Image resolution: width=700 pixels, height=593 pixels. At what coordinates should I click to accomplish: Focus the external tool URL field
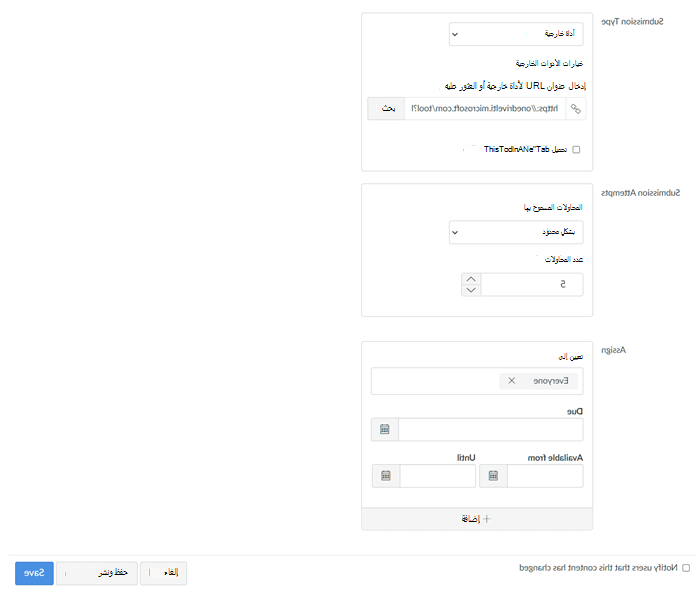(x=485, y=109)
